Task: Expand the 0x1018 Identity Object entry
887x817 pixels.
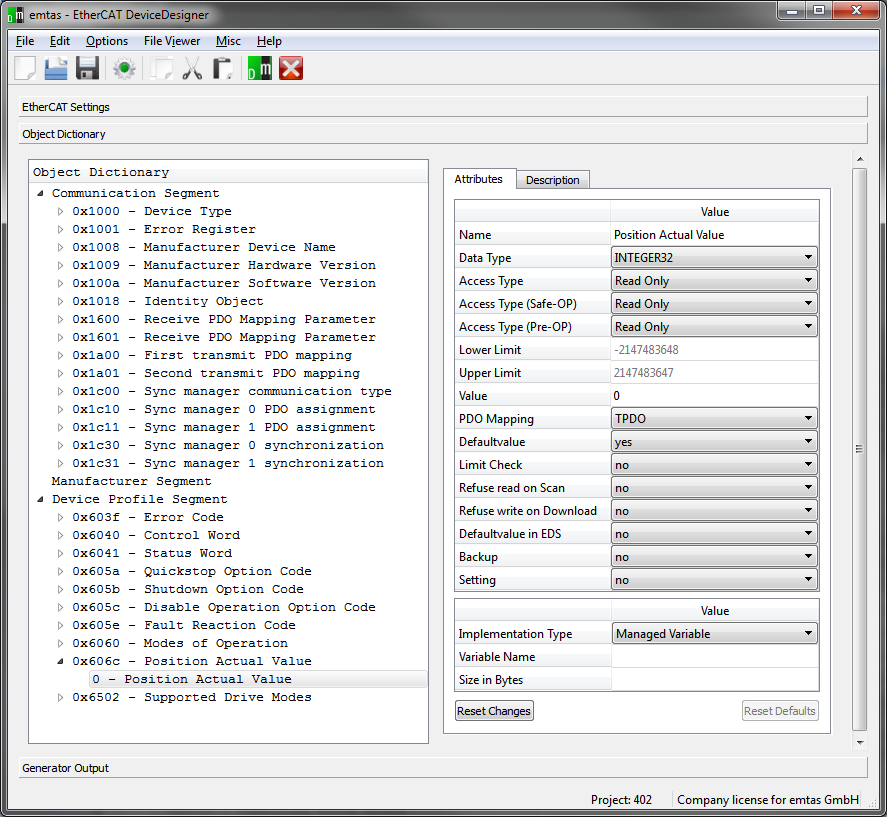Action: pyautogui.click(x=59, y=300)
